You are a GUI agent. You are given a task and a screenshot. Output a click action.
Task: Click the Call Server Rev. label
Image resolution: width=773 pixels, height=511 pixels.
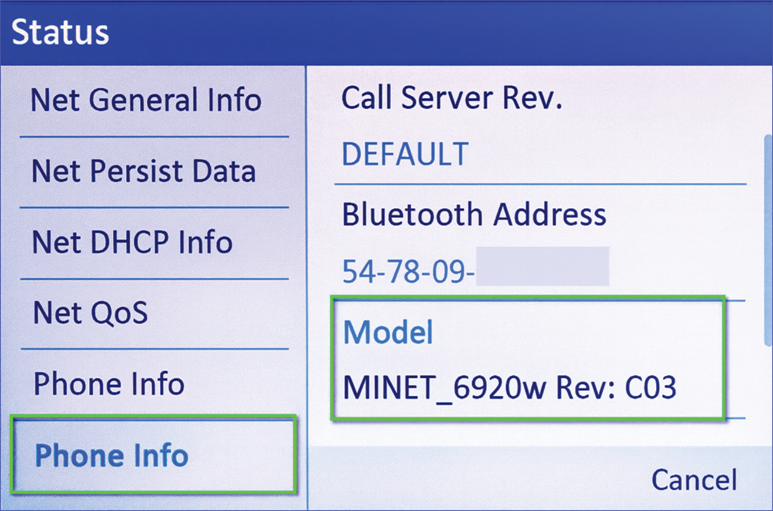point(452,98)
